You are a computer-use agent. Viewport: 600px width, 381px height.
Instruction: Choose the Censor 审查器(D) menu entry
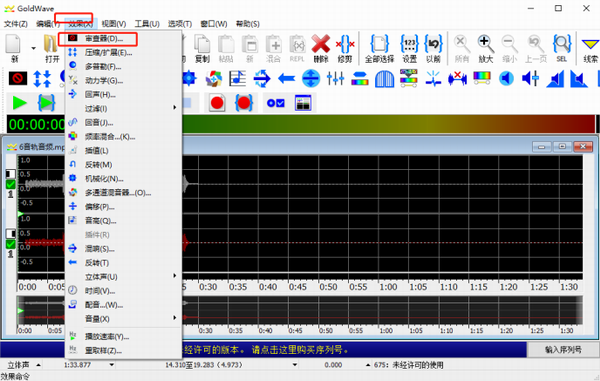pyautogui.click(x=123, y=39)
